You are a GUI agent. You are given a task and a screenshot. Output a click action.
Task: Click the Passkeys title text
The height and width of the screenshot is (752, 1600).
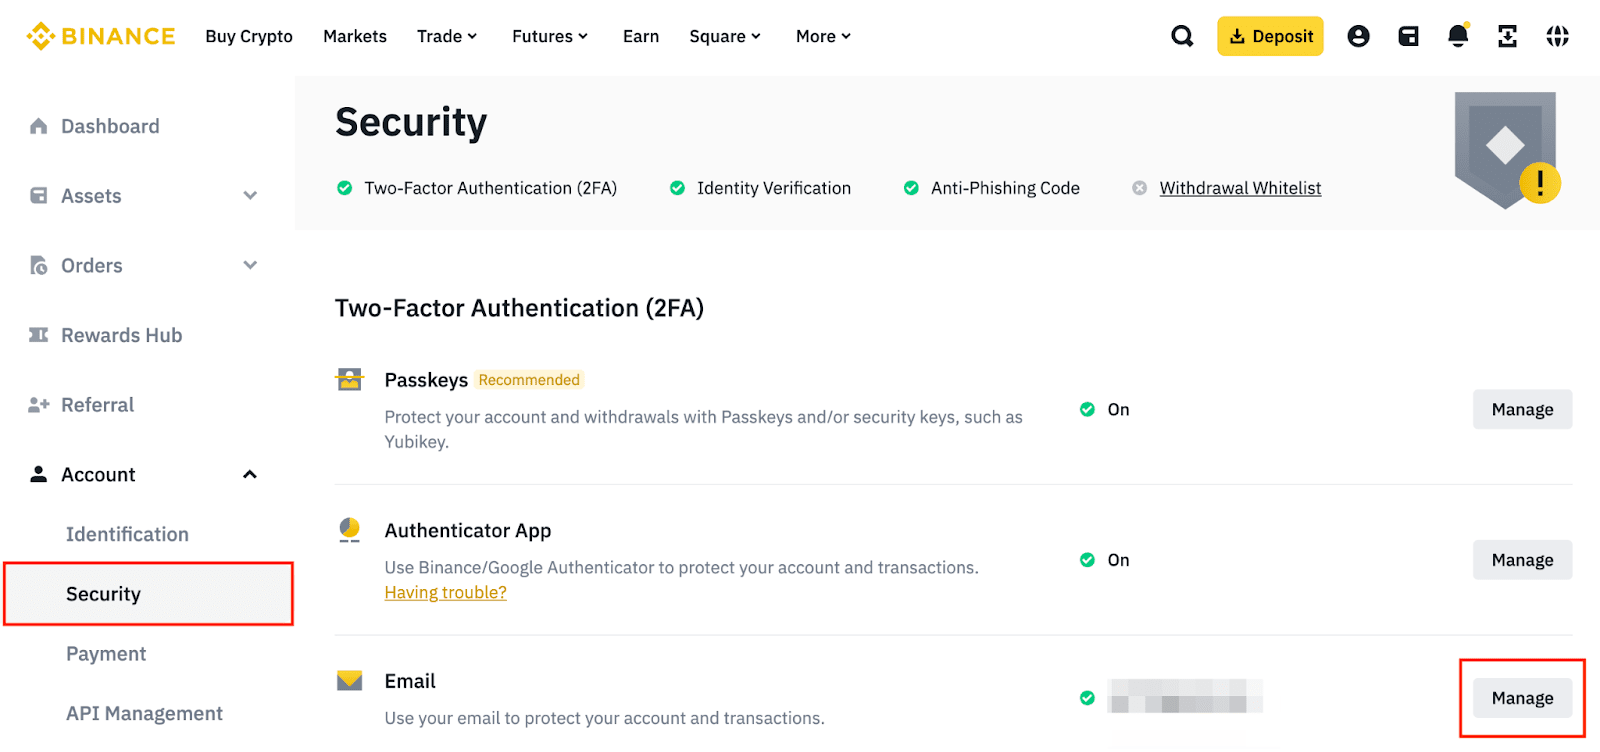(426, 380)
